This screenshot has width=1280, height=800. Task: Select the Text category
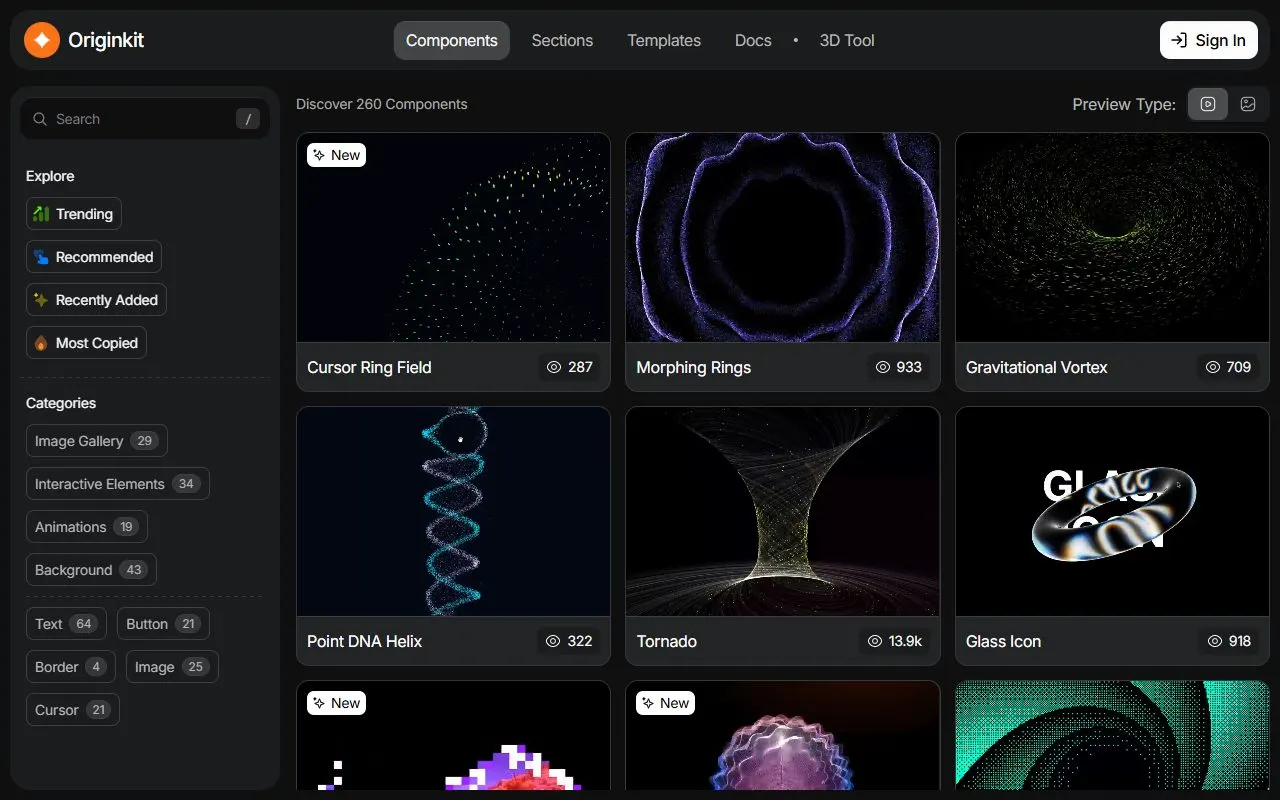point(67,624)
